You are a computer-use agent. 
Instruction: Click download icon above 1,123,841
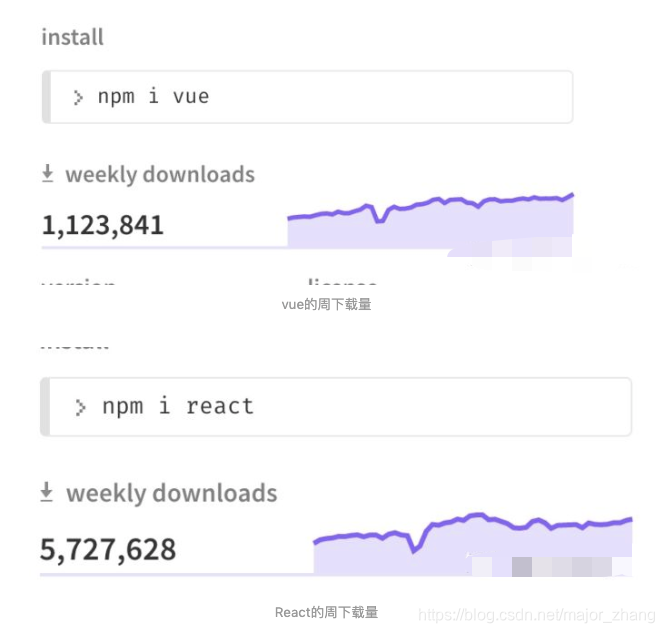[x=47, y=174]
